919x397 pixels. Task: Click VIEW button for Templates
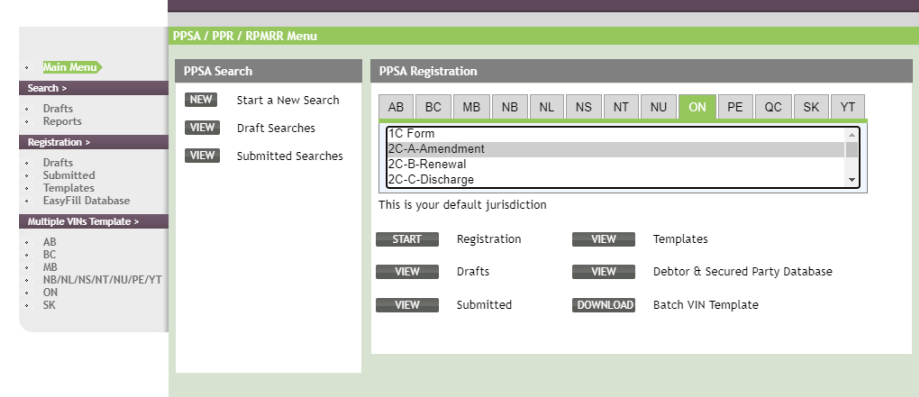(604, 239)
